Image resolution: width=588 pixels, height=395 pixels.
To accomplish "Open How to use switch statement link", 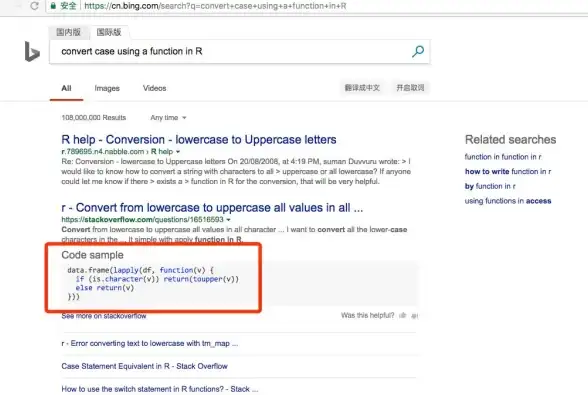I will 160,389.
